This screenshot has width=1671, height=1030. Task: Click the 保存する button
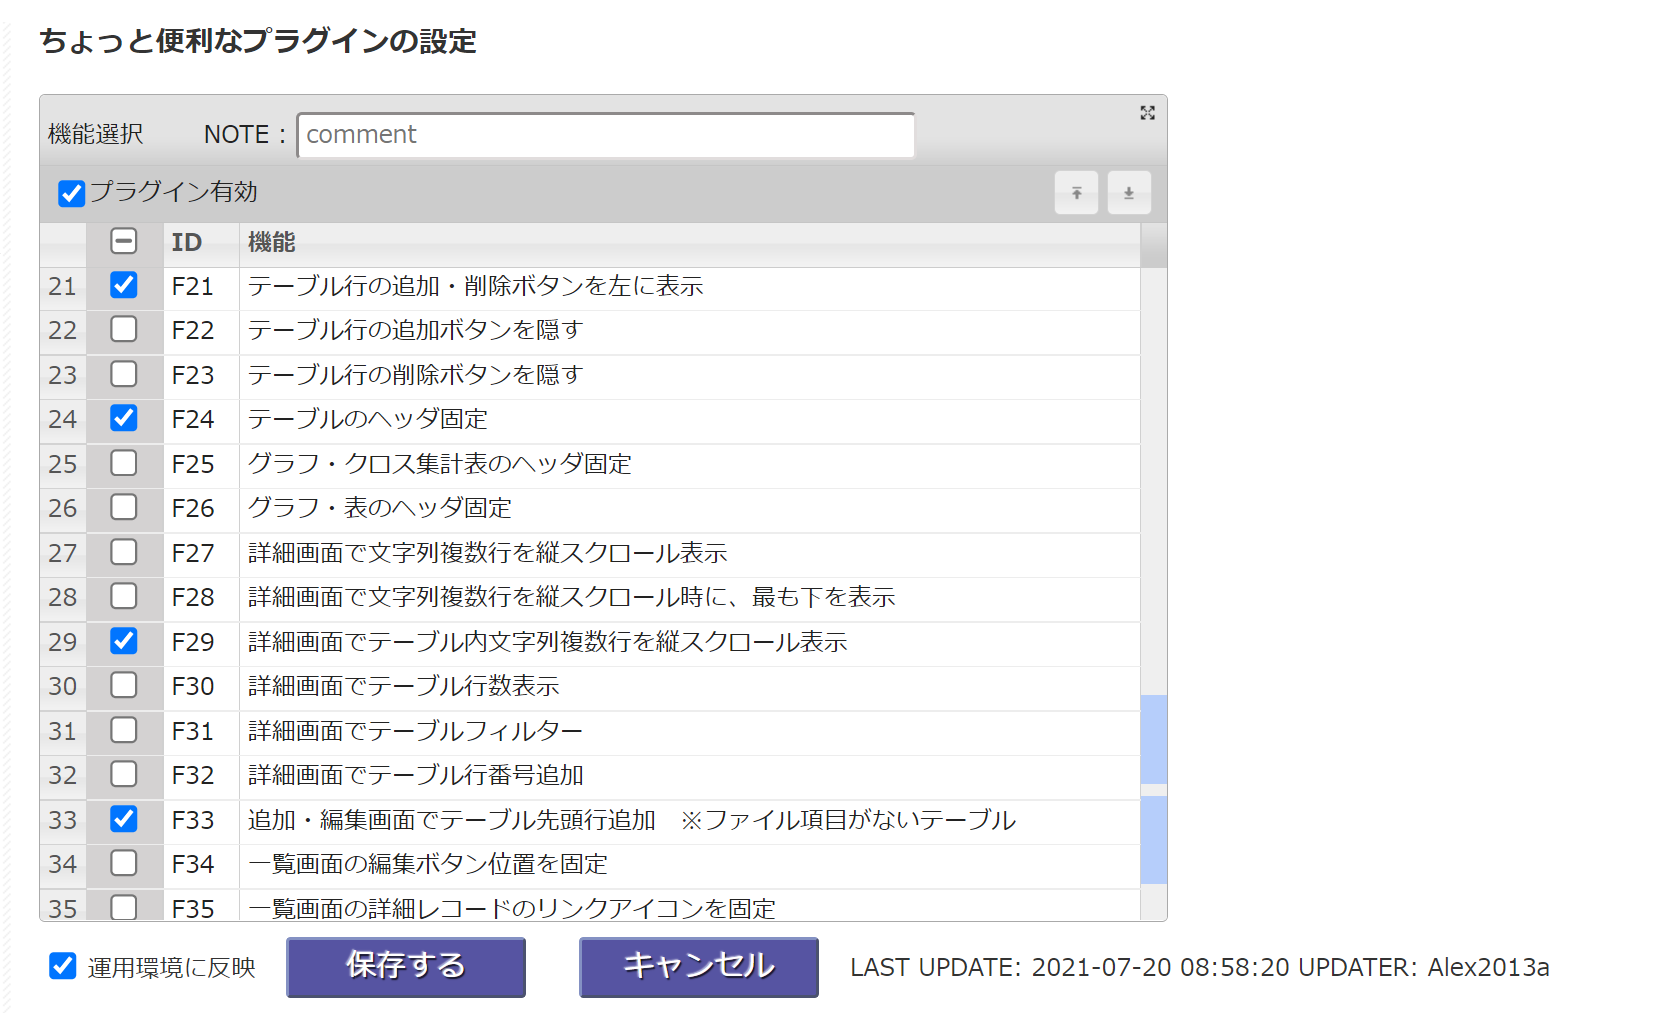(406, 967)
